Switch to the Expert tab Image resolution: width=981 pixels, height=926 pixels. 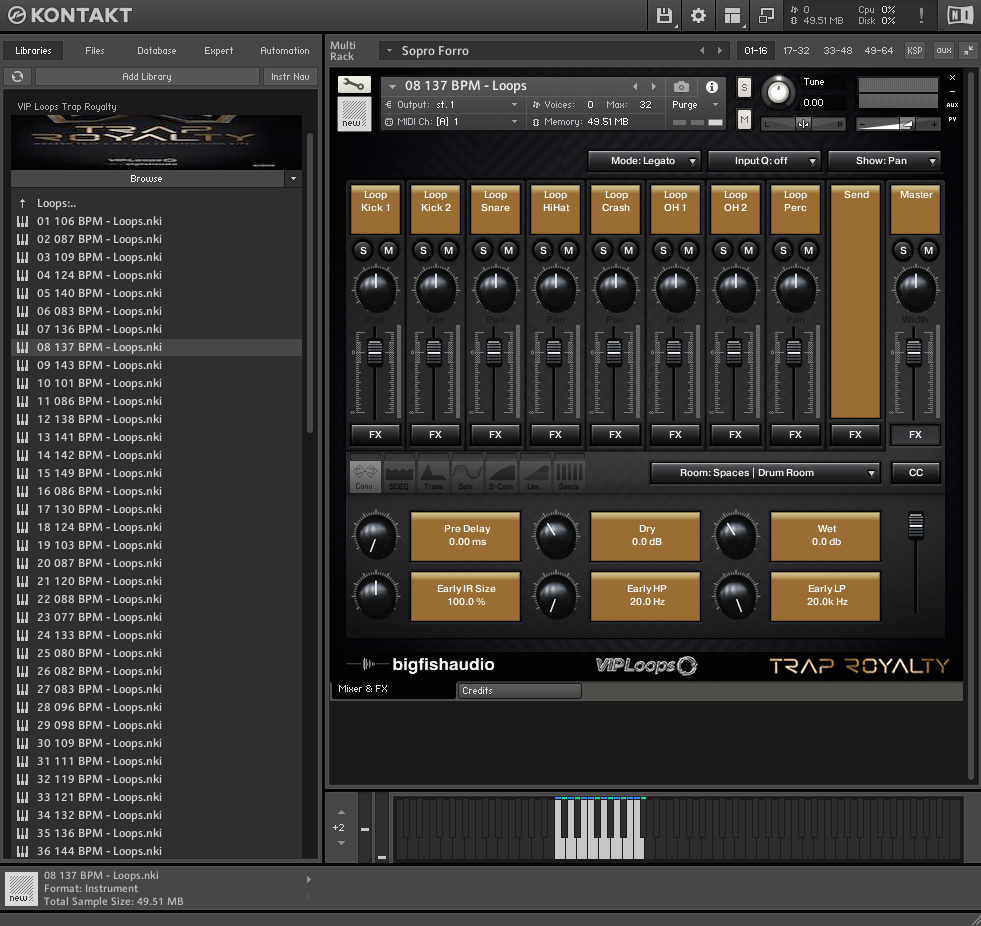pyautogui.click(x=218, y=51)
